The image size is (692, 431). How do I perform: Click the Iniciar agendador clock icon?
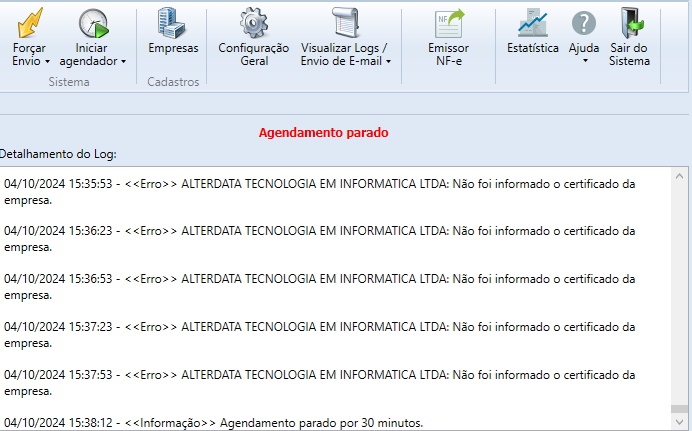point(94,23)
